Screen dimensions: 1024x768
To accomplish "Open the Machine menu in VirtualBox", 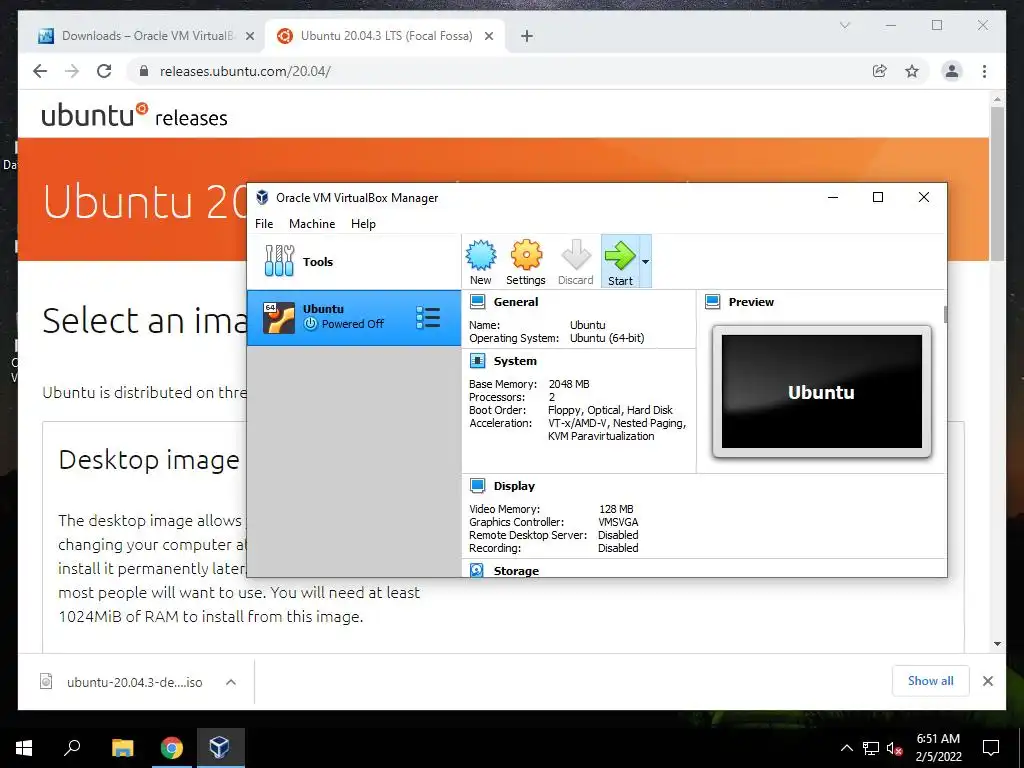I will 312,223.
